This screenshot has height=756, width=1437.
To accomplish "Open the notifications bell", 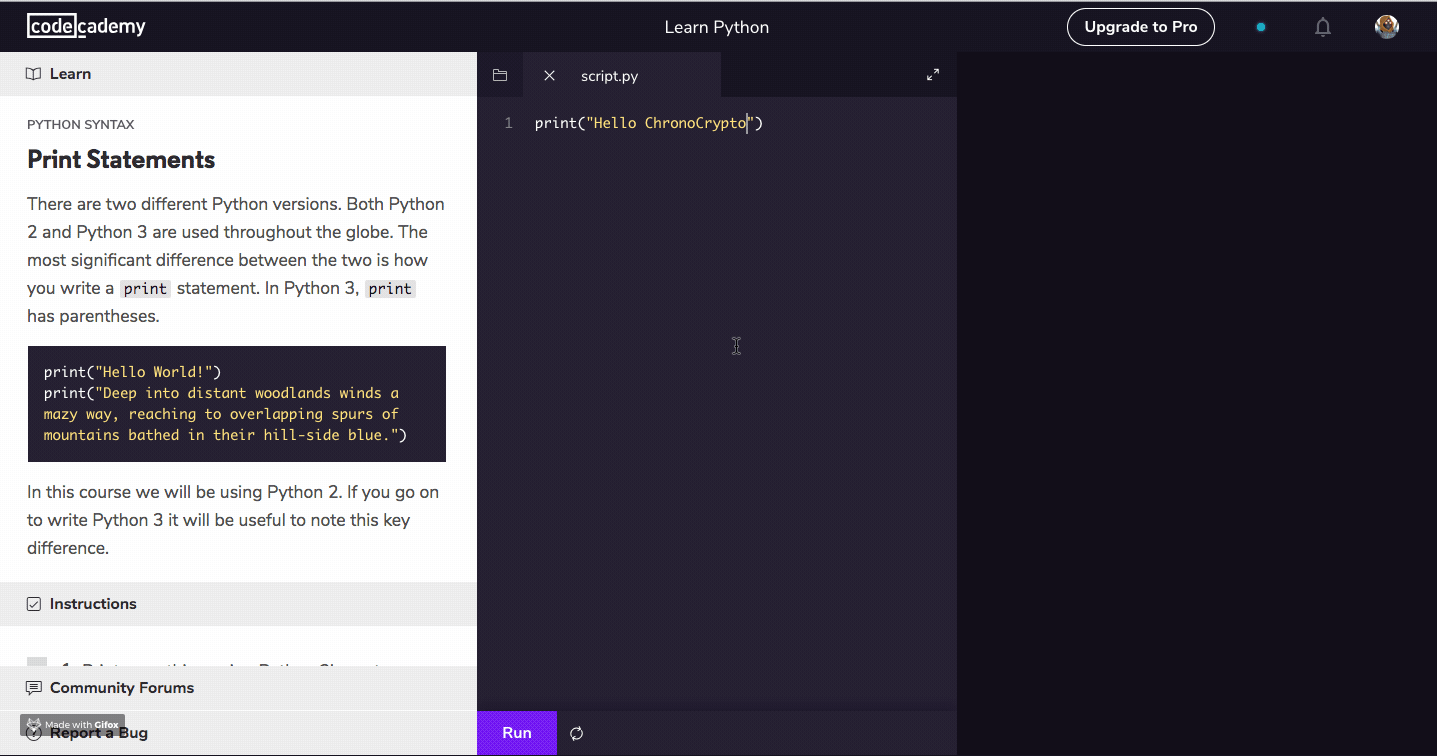I will (x=1323, y=27).
